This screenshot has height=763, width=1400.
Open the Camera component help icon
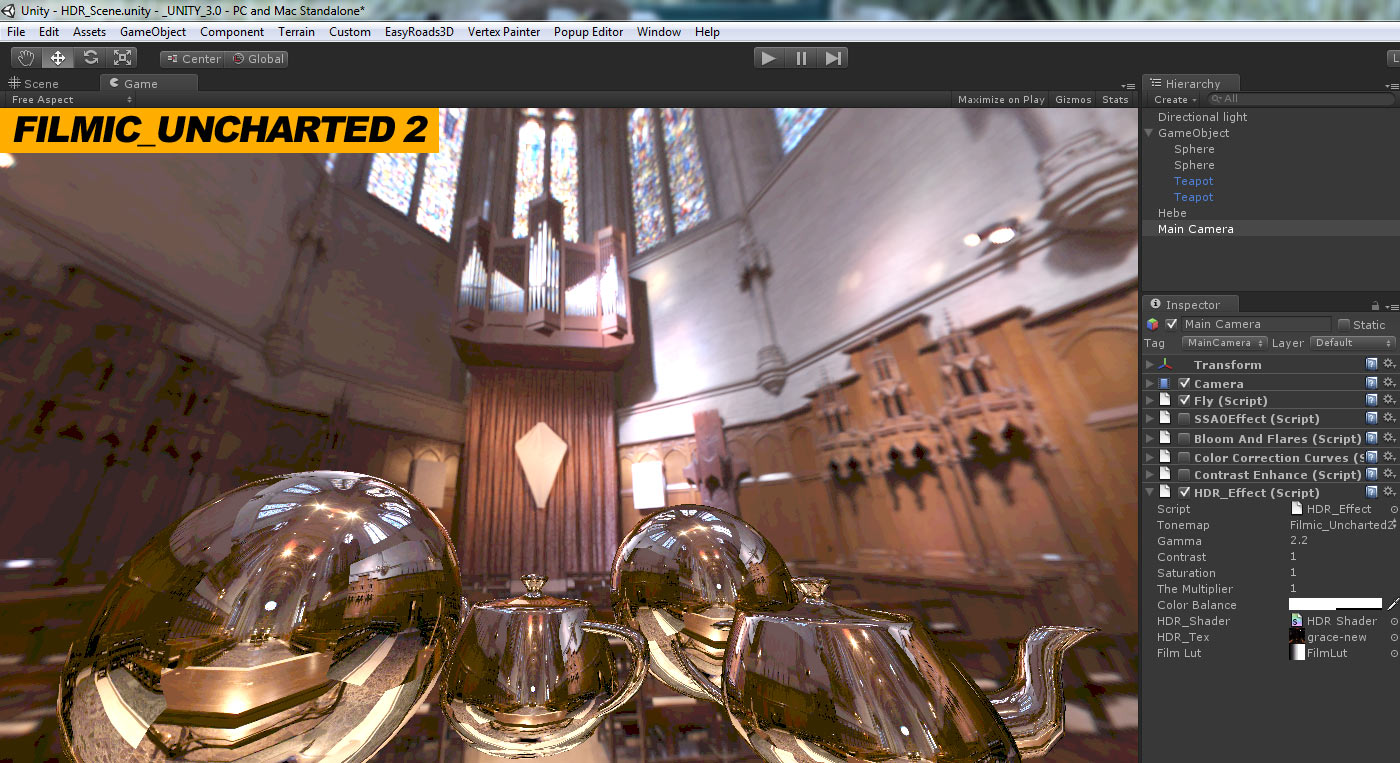click(1372, 383)
